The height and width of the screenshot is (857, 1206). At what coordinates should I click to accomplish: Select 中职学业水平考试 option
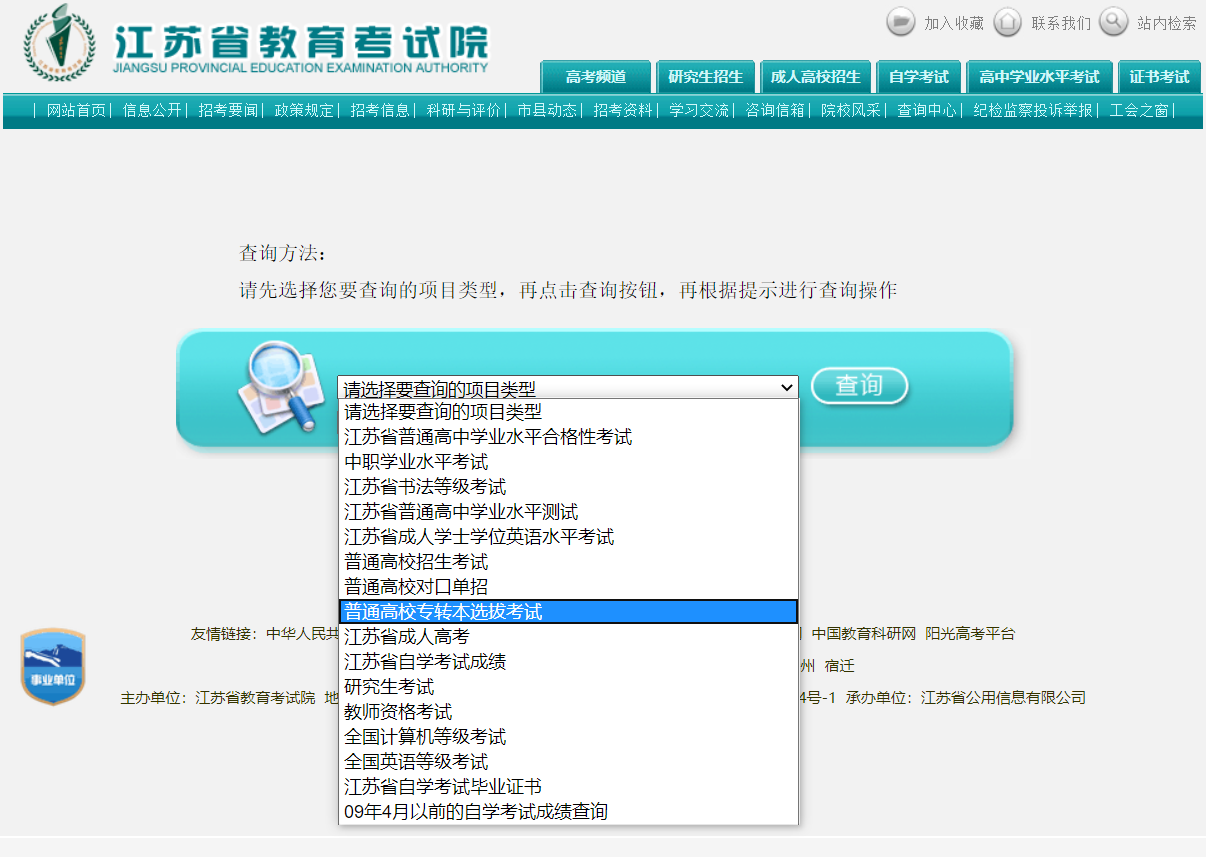(568, 462)
